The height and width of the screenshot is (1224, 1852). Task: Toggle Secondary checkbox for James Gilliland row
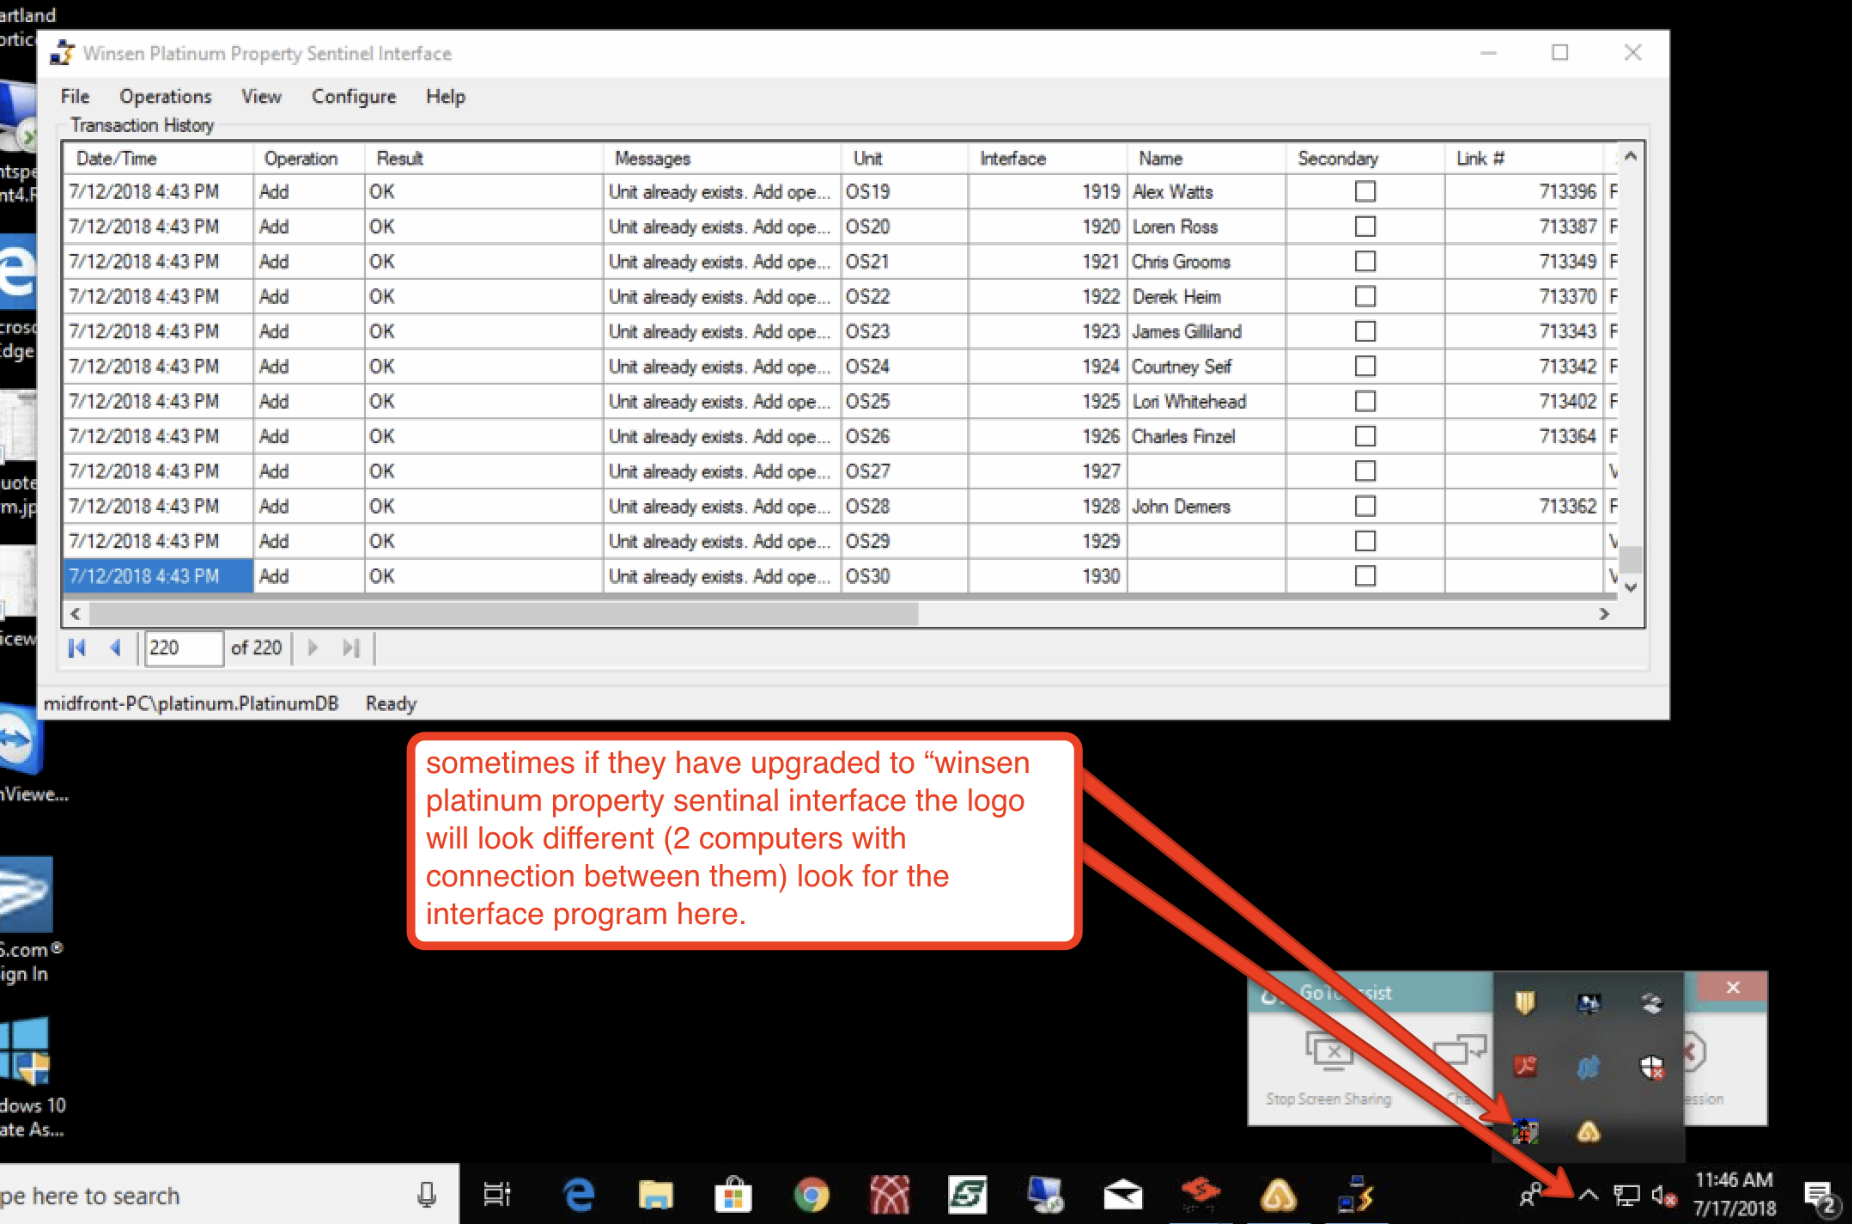point(1365,331)
